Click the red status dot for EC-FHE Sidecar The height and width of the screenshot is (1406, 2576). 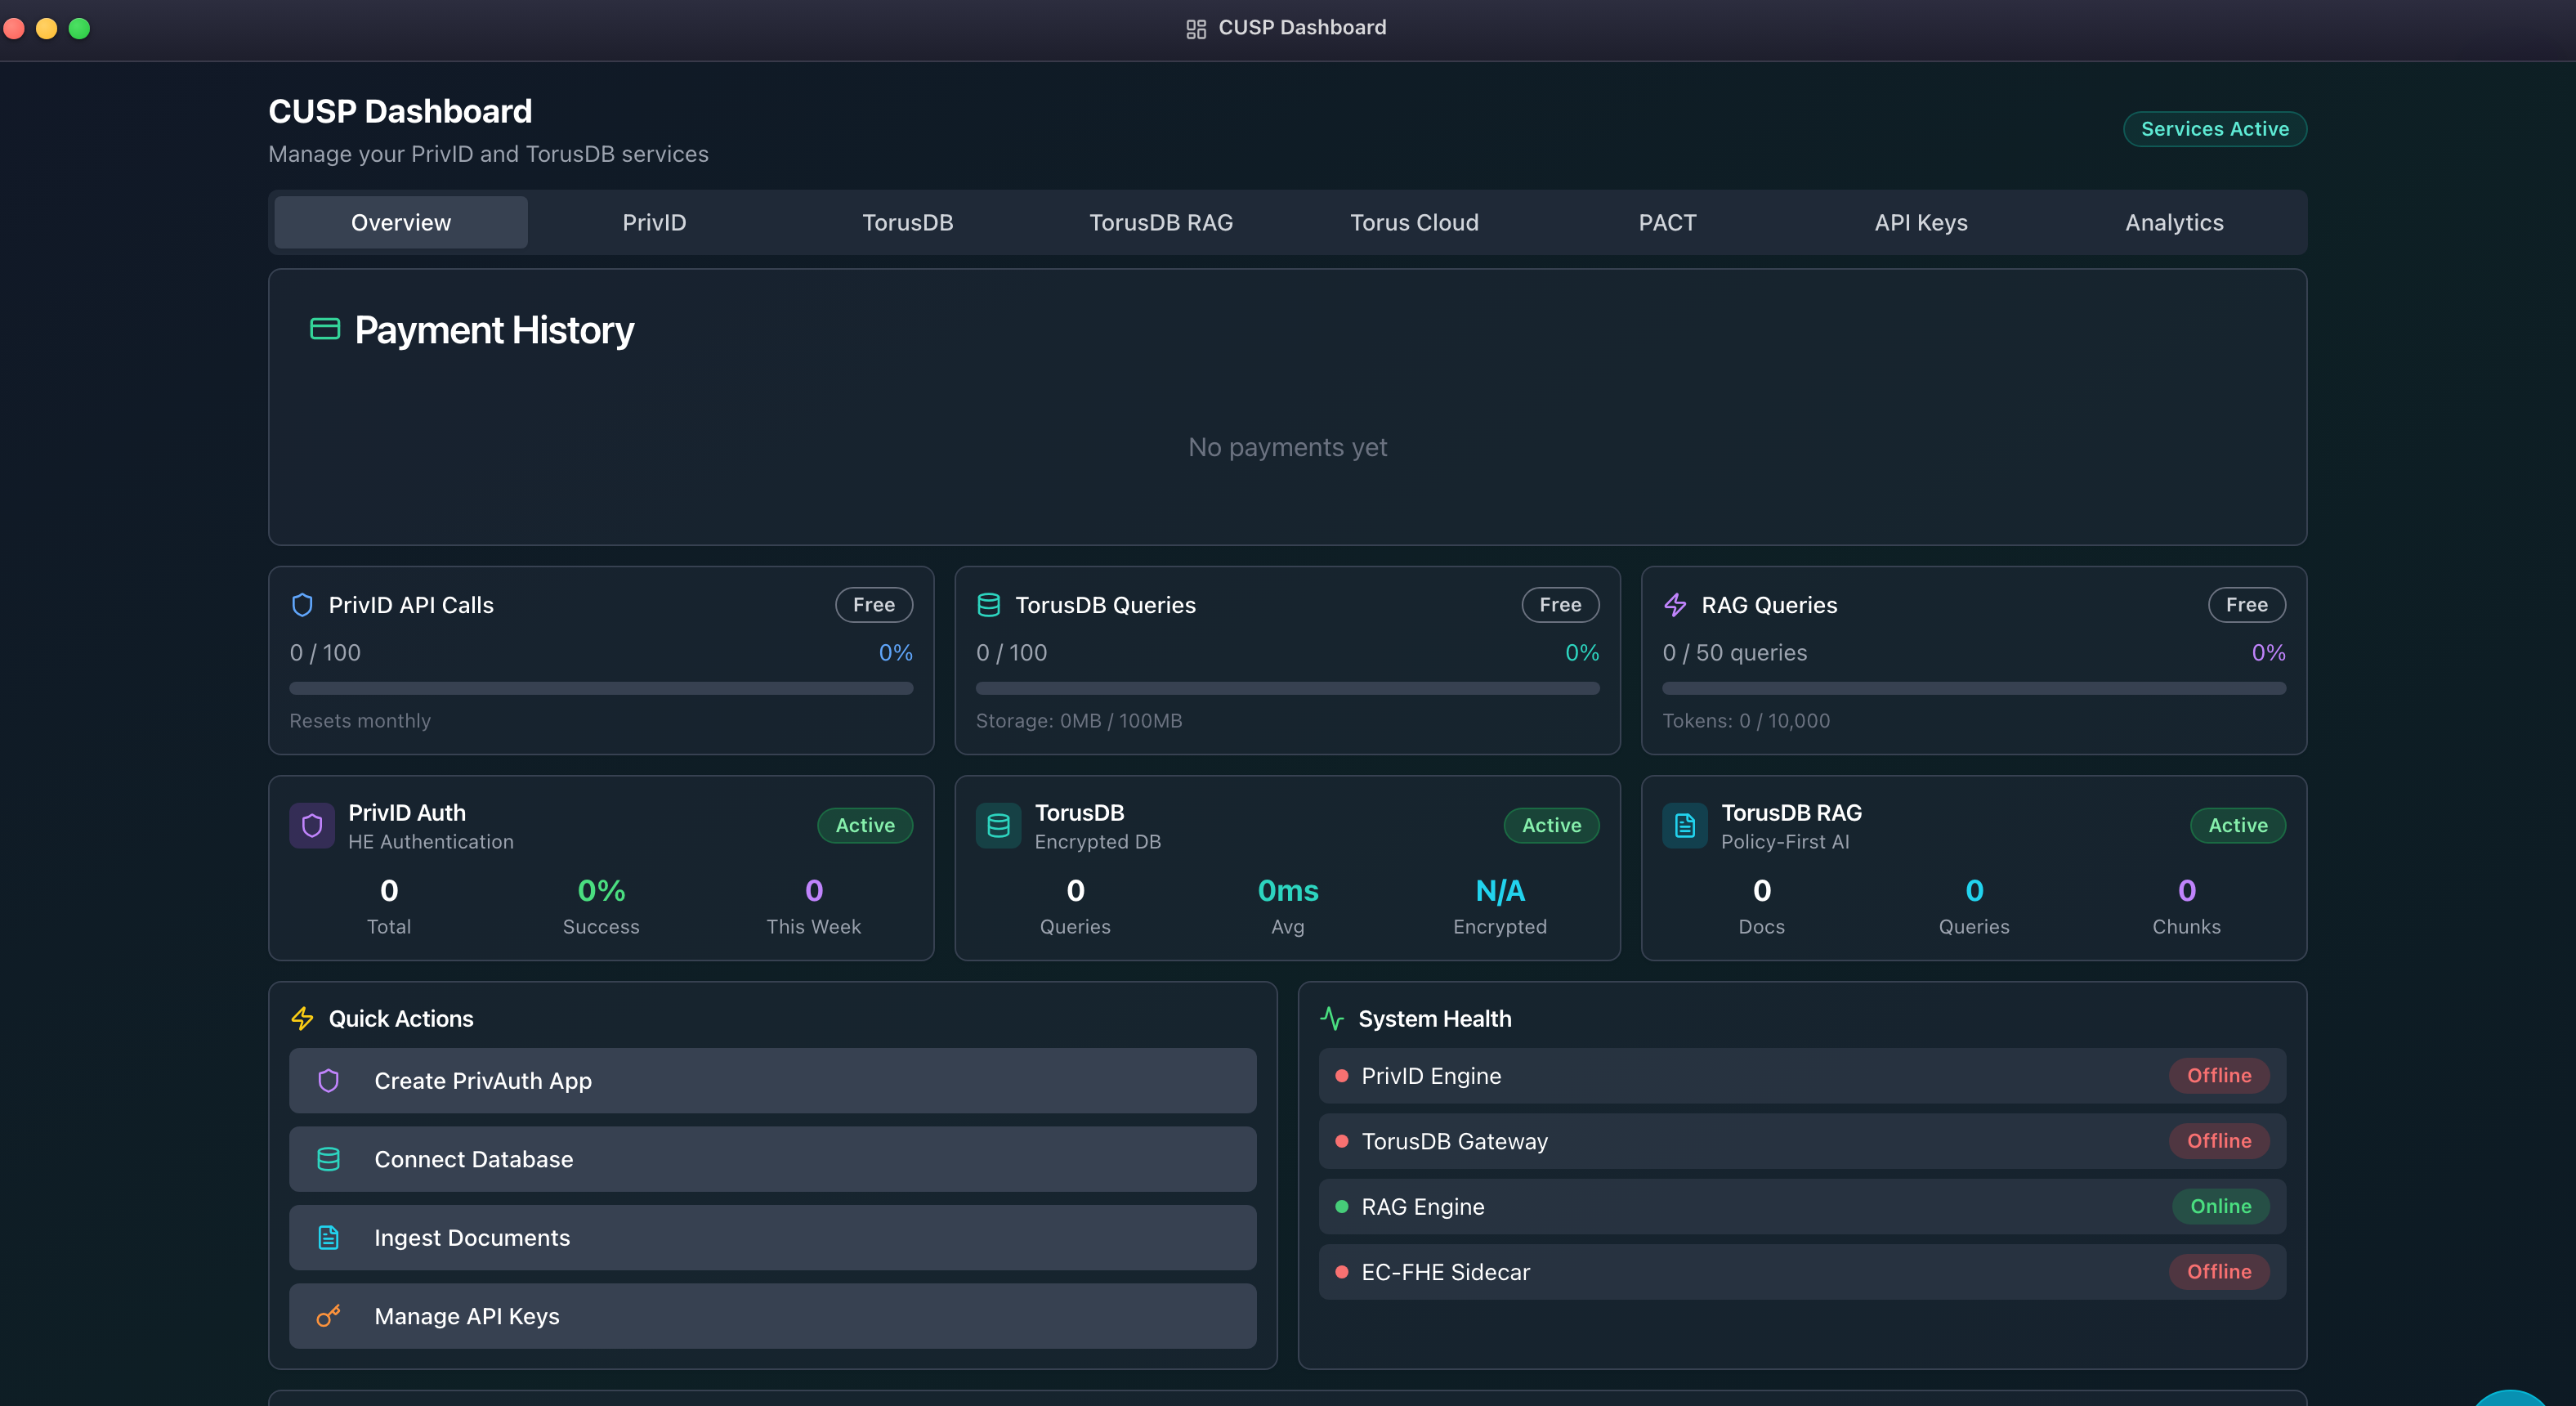tap(1342, 1272)
